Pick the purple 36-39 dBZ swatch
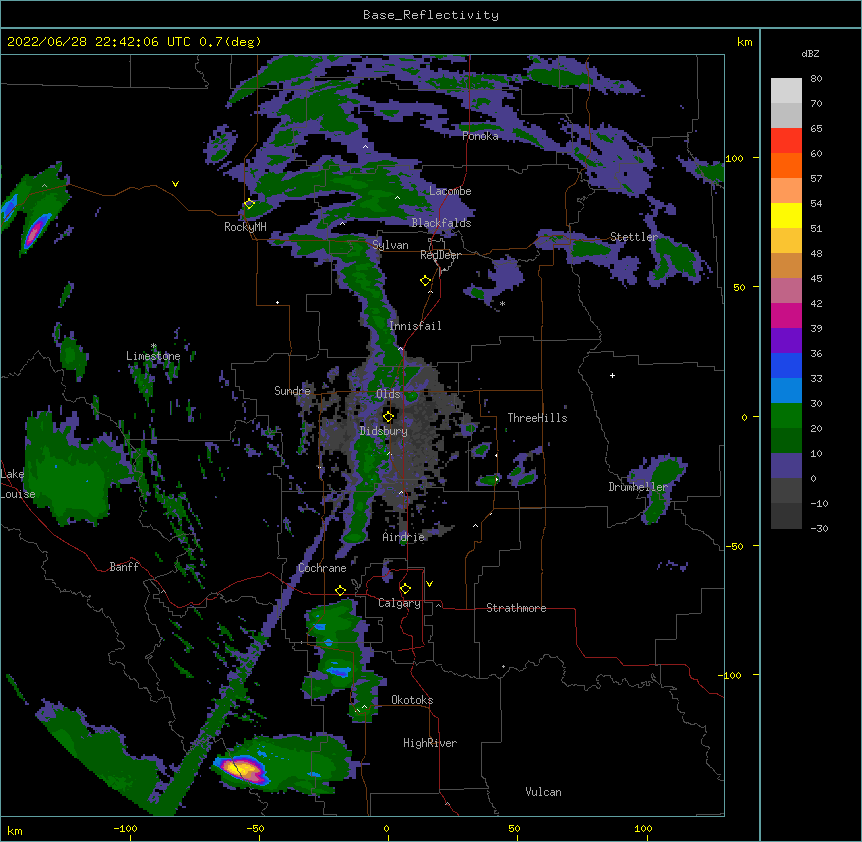Viewport: 862px width, 842px height. [786, 341]
